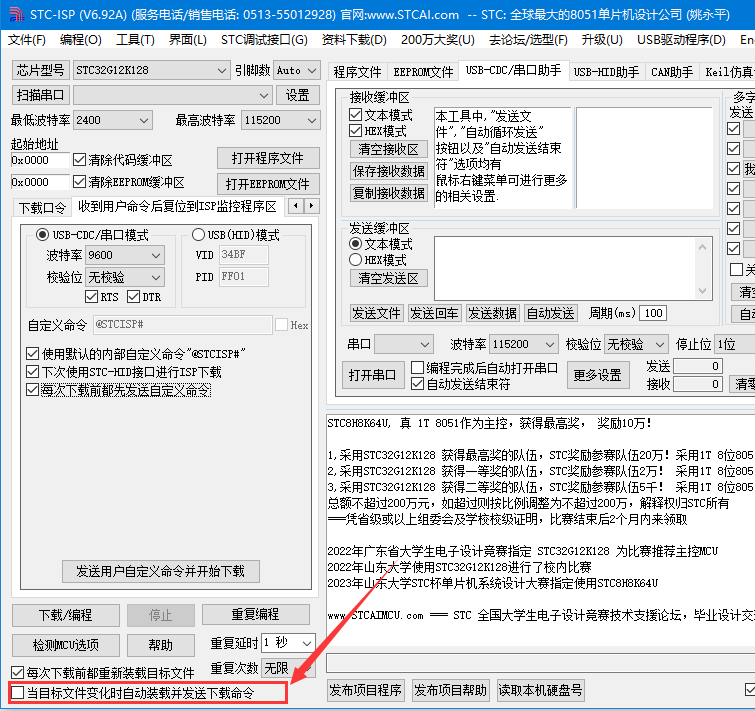Image resolution: width=755 pixels, height=711 pixels.
Task: Click the 周期(ms) input field
Action: tap(653, 313)
